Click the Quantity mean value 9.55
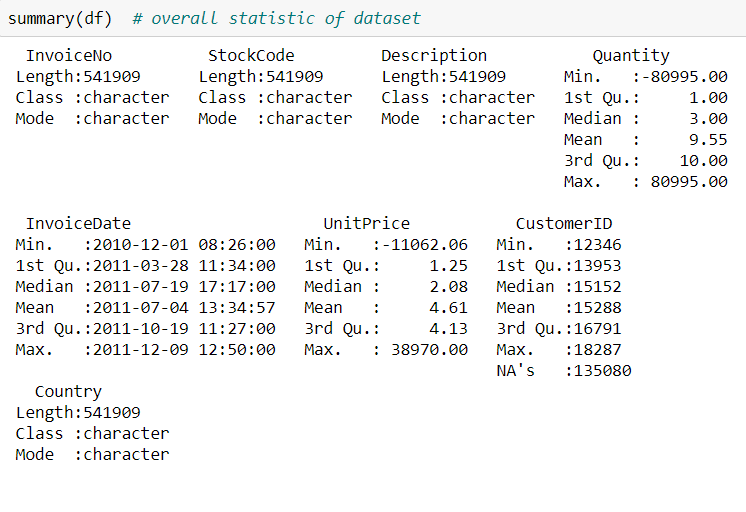746x512 pixels. point(708,140)
